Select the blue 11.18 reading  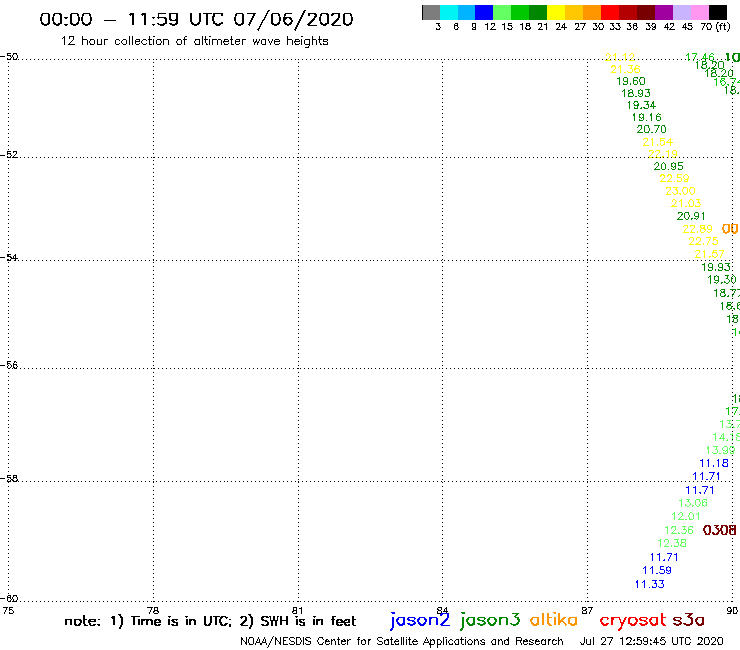714,464
